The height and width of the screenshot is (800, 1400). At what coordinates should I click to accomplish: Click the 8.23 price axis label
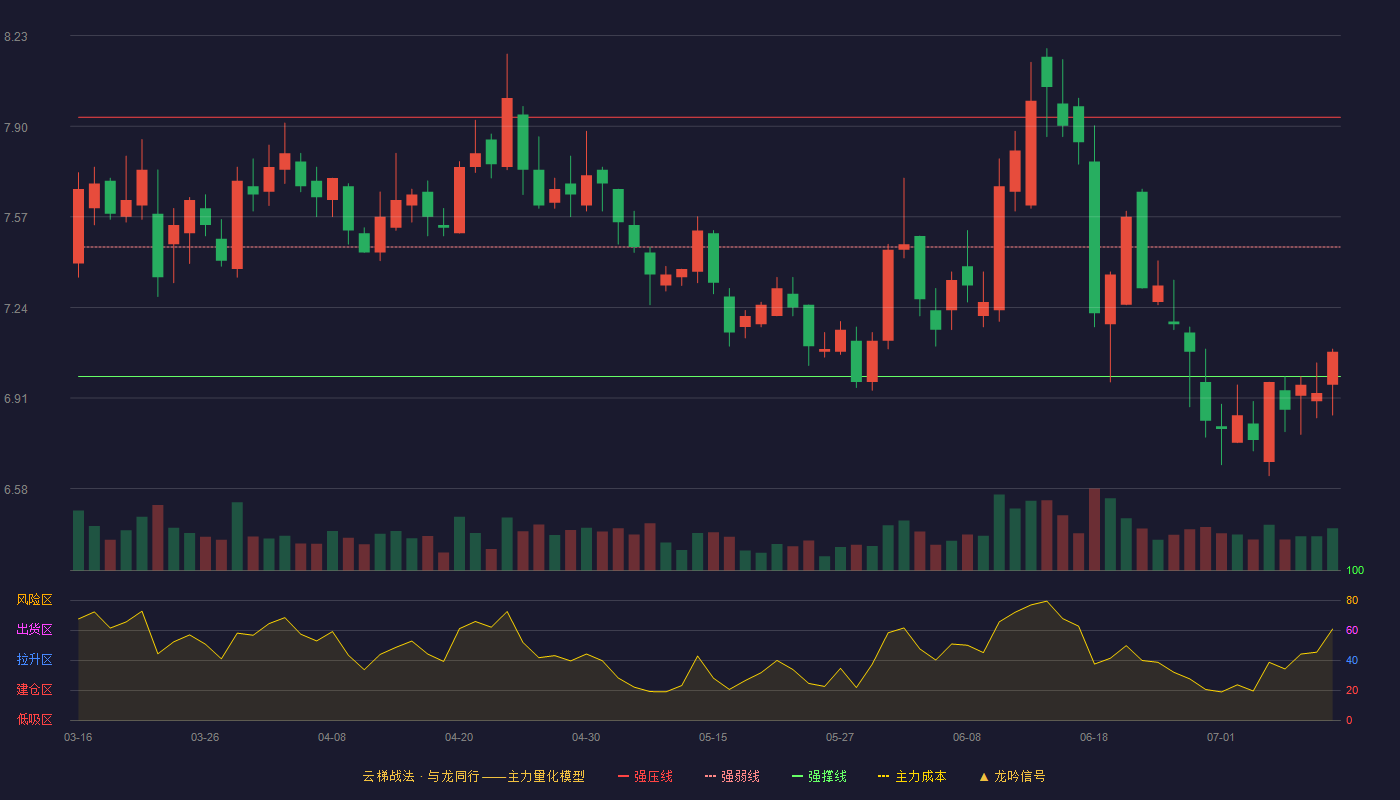click(16, 37)
